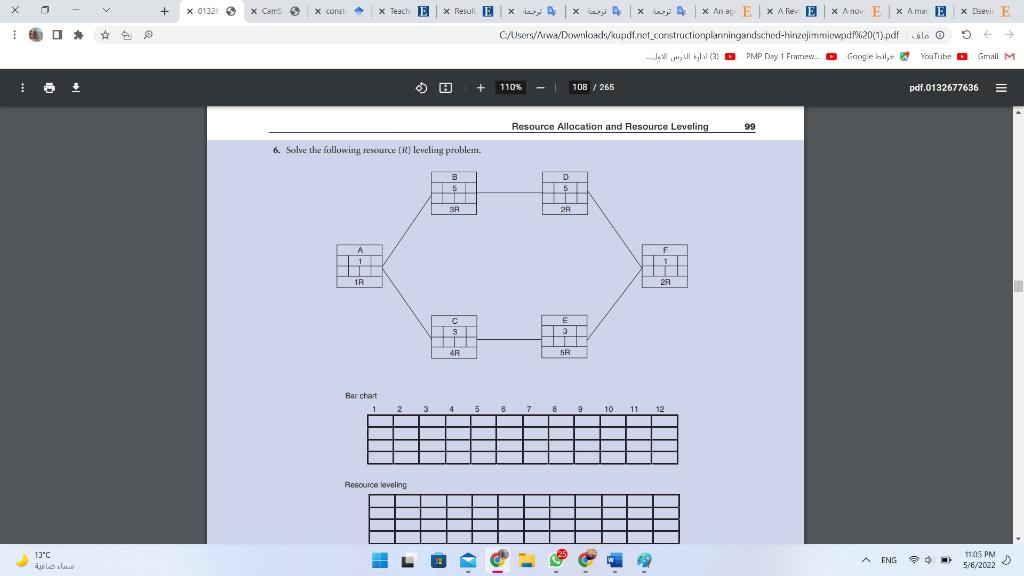
Task: Open the Arabic lesson YouTube bookmark
Action: pyautogui.click(x=690, y=56)
